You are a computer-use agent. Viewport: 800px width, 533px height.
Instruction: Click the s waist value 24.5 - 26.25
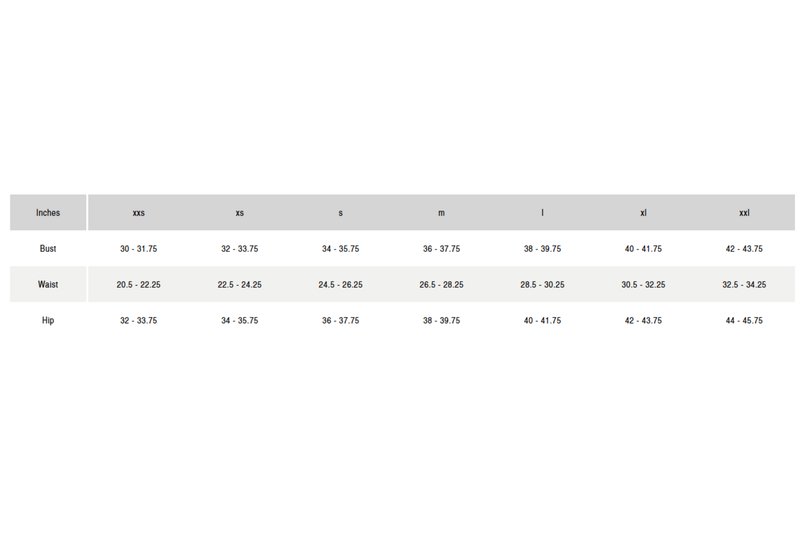tap(340, 285)
